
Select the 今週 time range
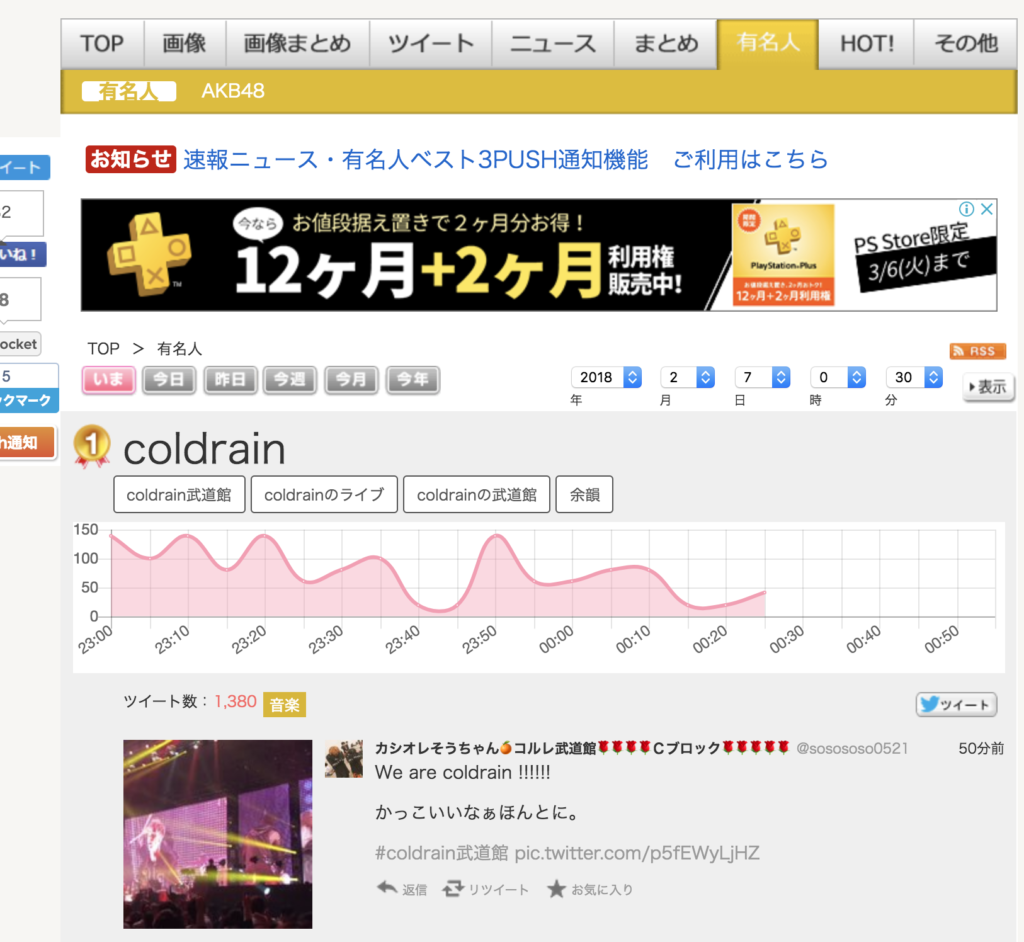tap(290, 380)
